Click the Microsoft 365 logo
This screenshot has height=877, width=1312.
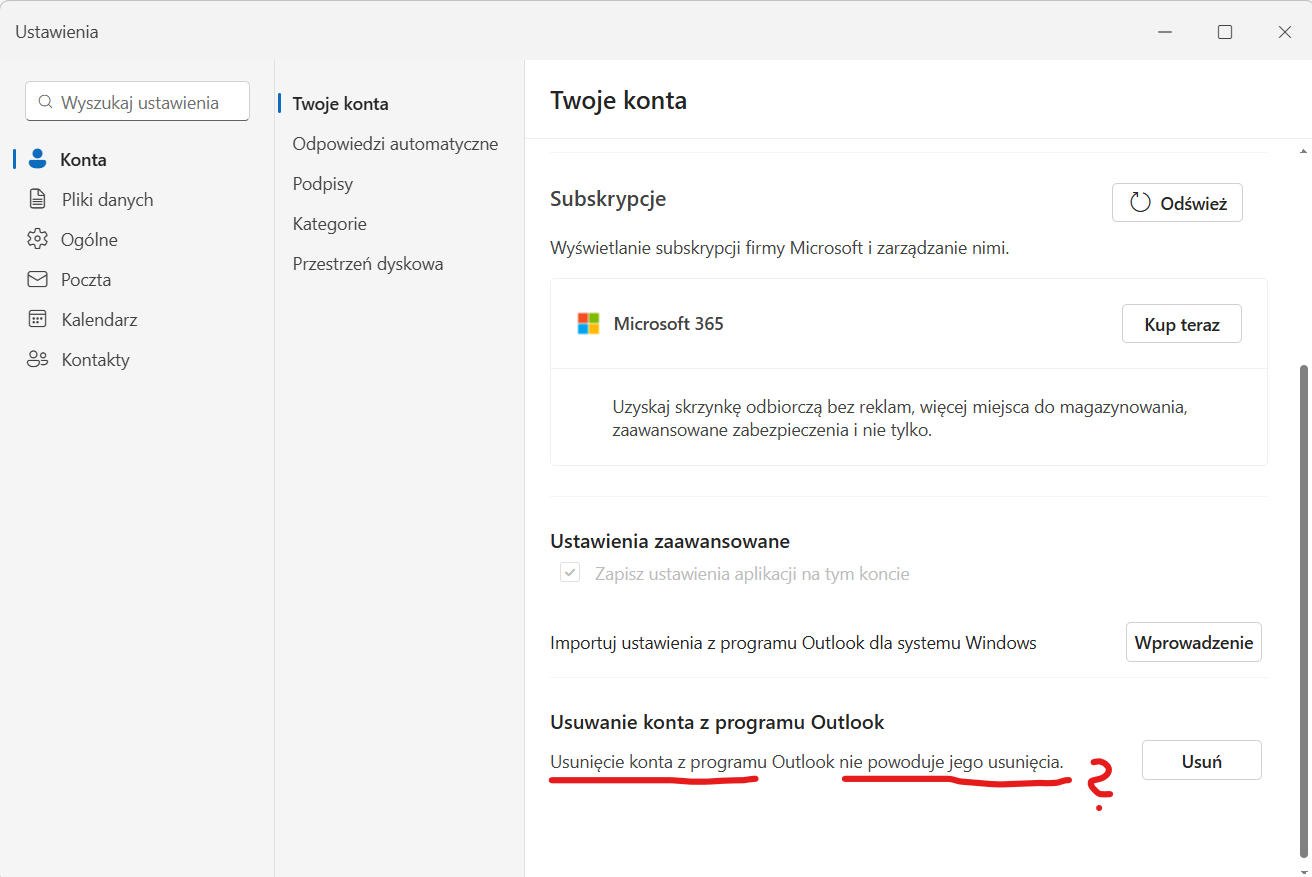[588, 323]
